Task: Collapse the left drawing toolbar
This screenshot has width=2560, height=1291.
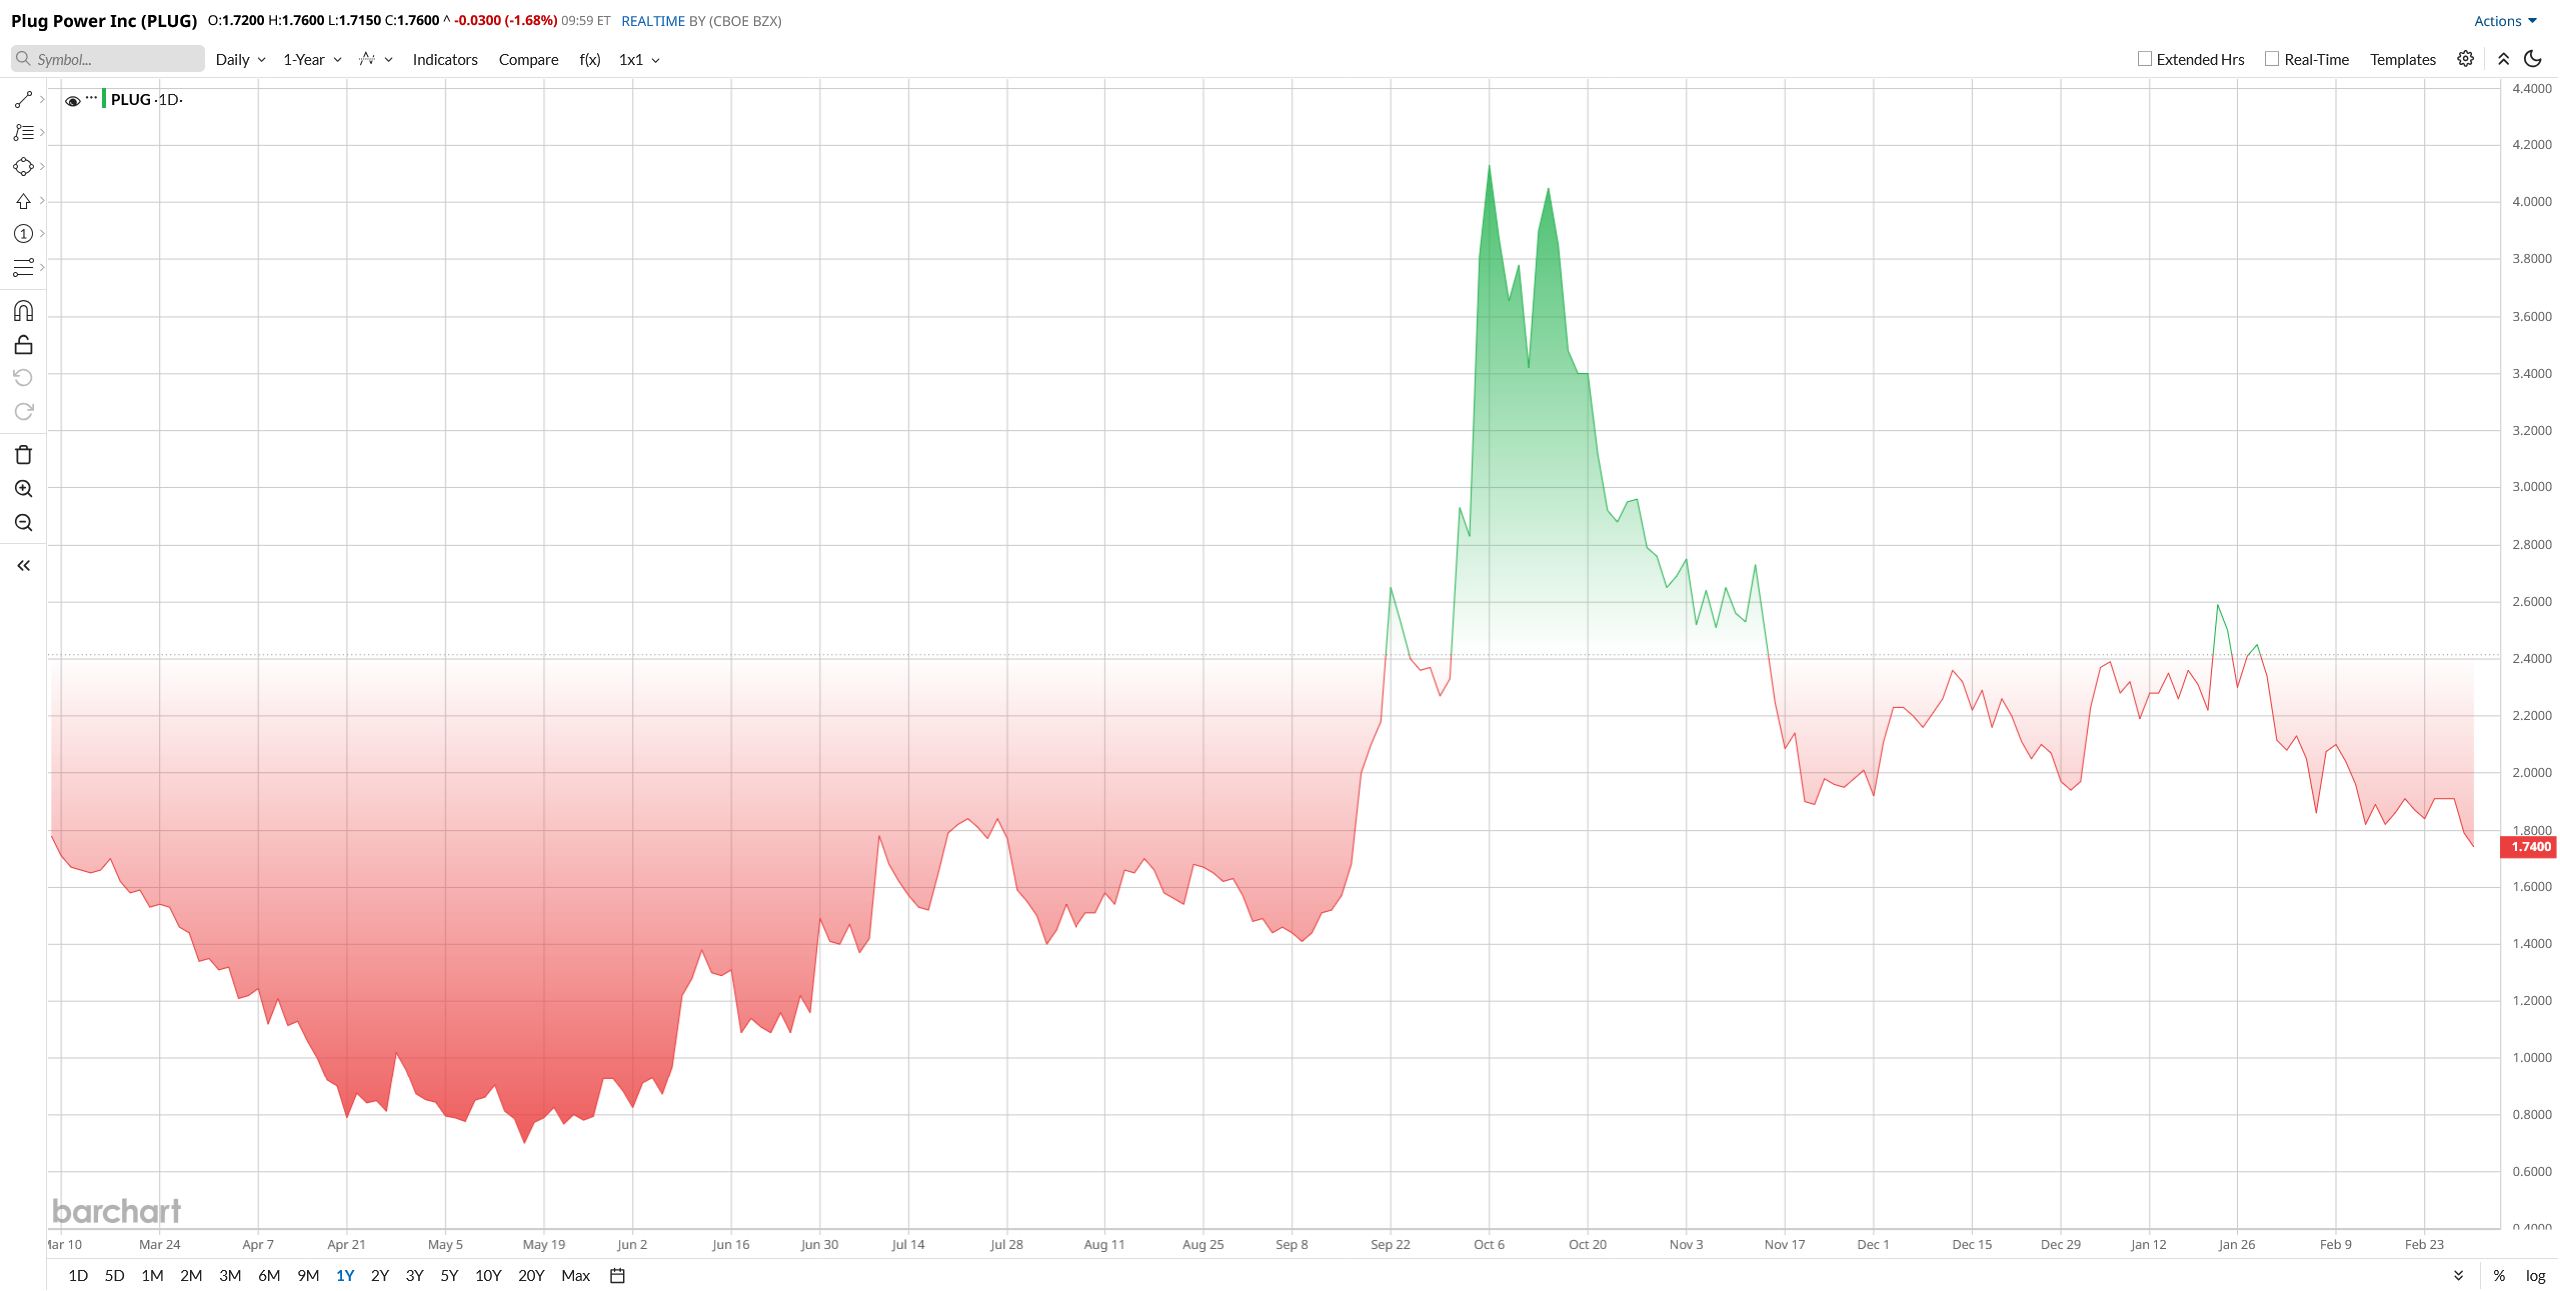Action: click(x=24, y=566)
